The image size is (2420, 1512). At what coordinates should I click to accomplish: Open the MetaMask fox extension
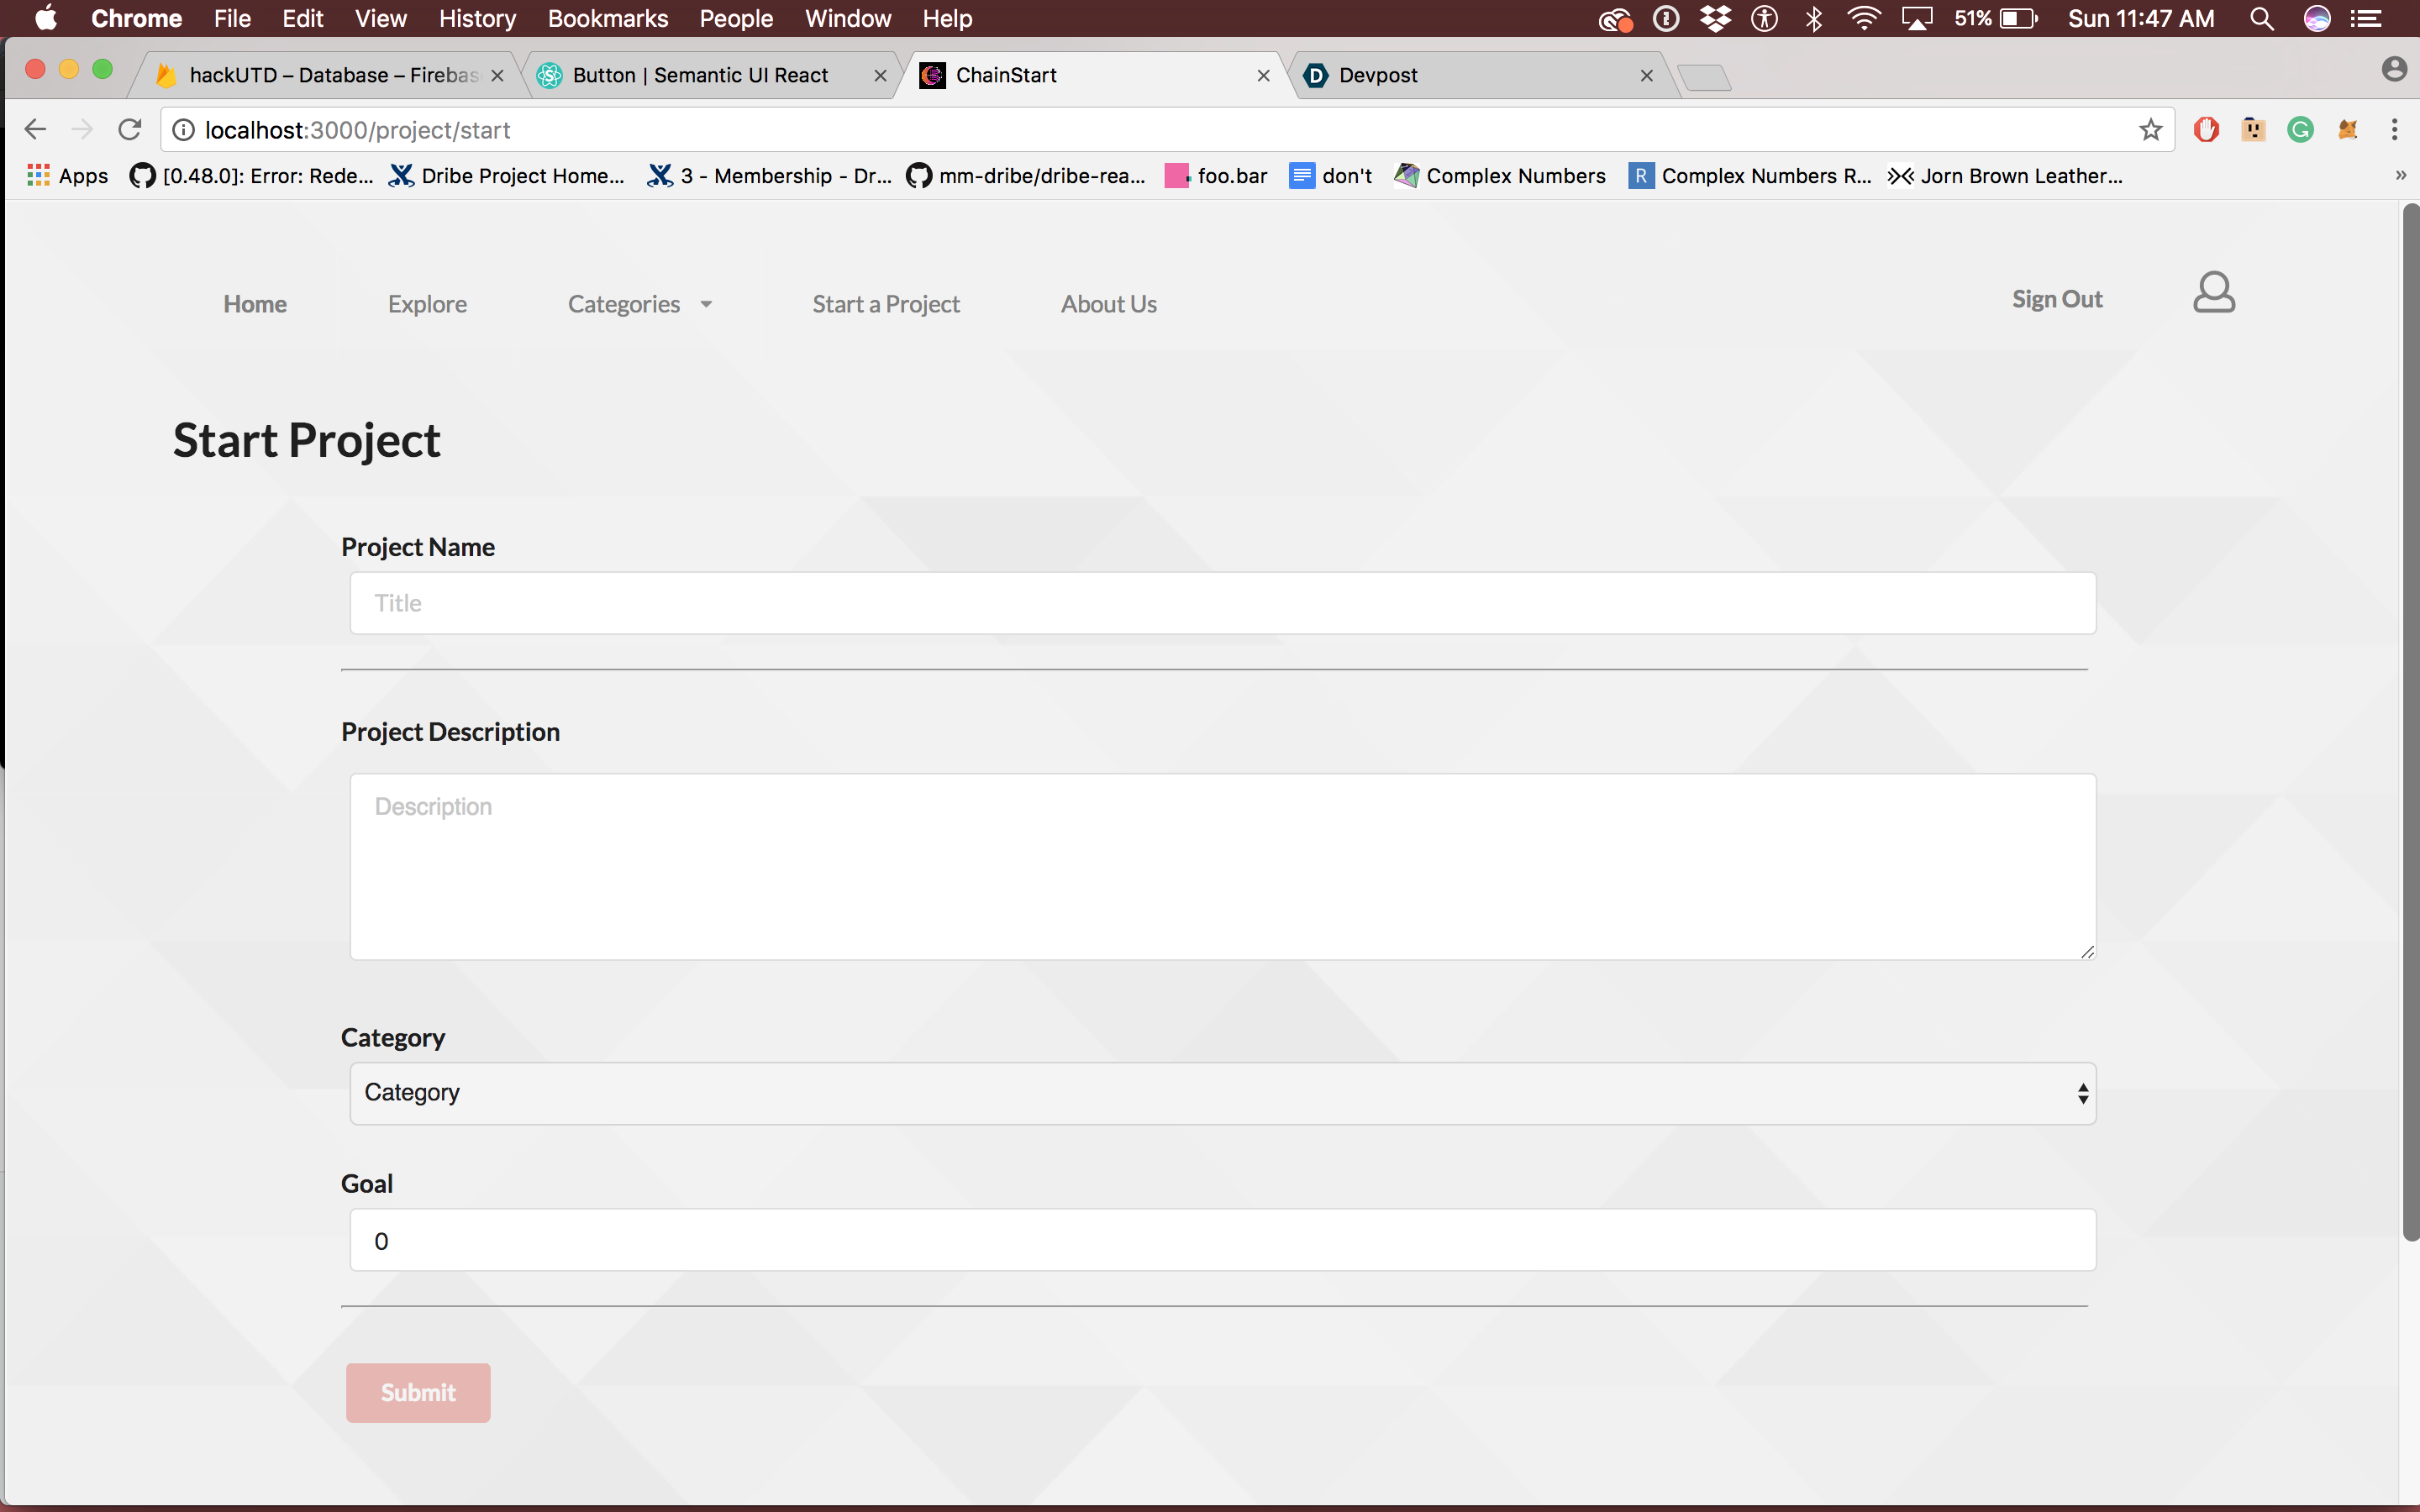click(2347, 130)
